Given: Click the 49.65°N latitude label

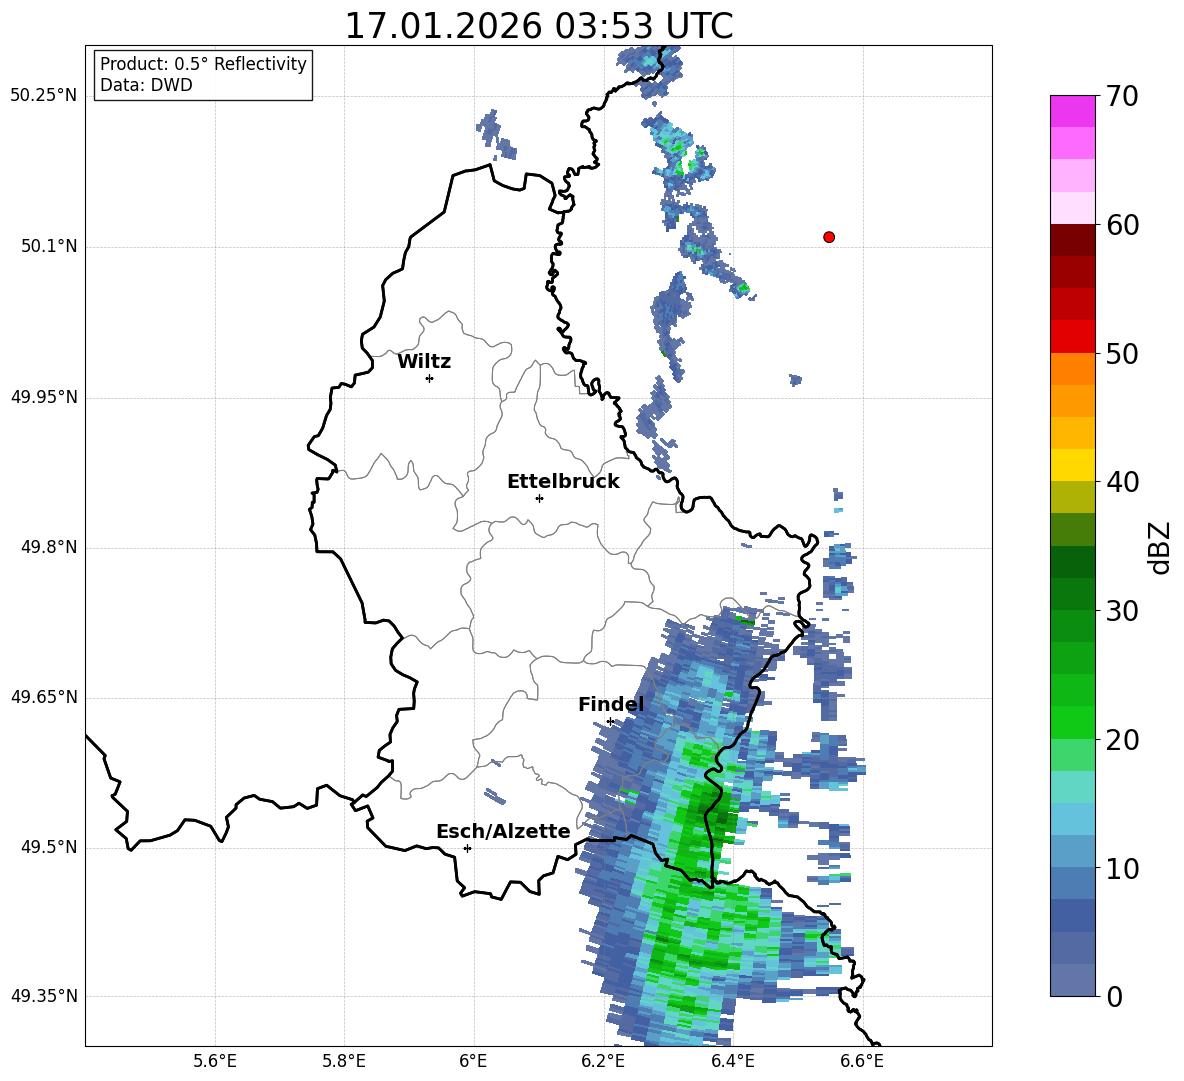Looking at the screenshot, I should coord(43,697).
